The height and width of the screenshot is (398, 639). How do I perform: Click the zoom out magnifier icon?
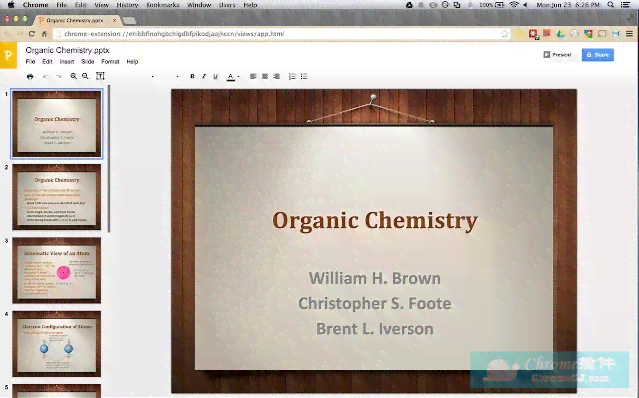[x=85, y=76]
